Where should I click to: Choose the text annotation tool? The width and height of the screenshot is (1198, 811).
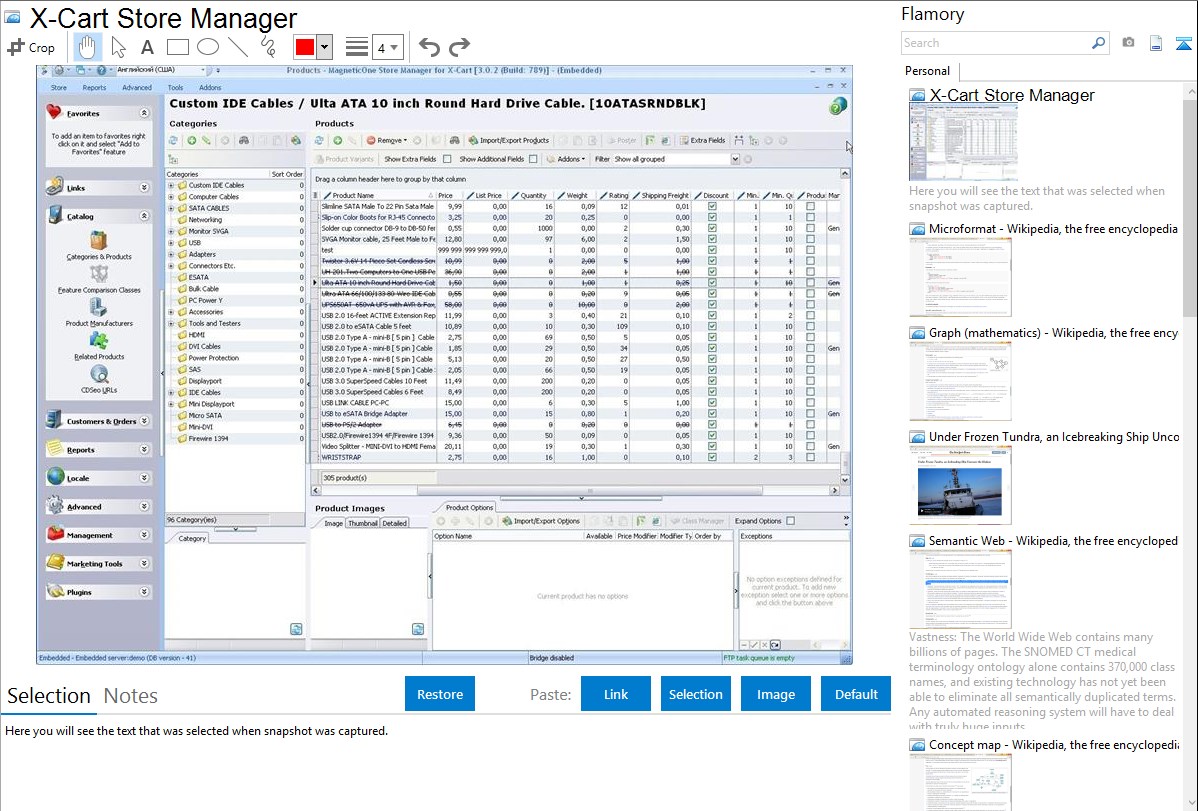(x=147, y=47)
